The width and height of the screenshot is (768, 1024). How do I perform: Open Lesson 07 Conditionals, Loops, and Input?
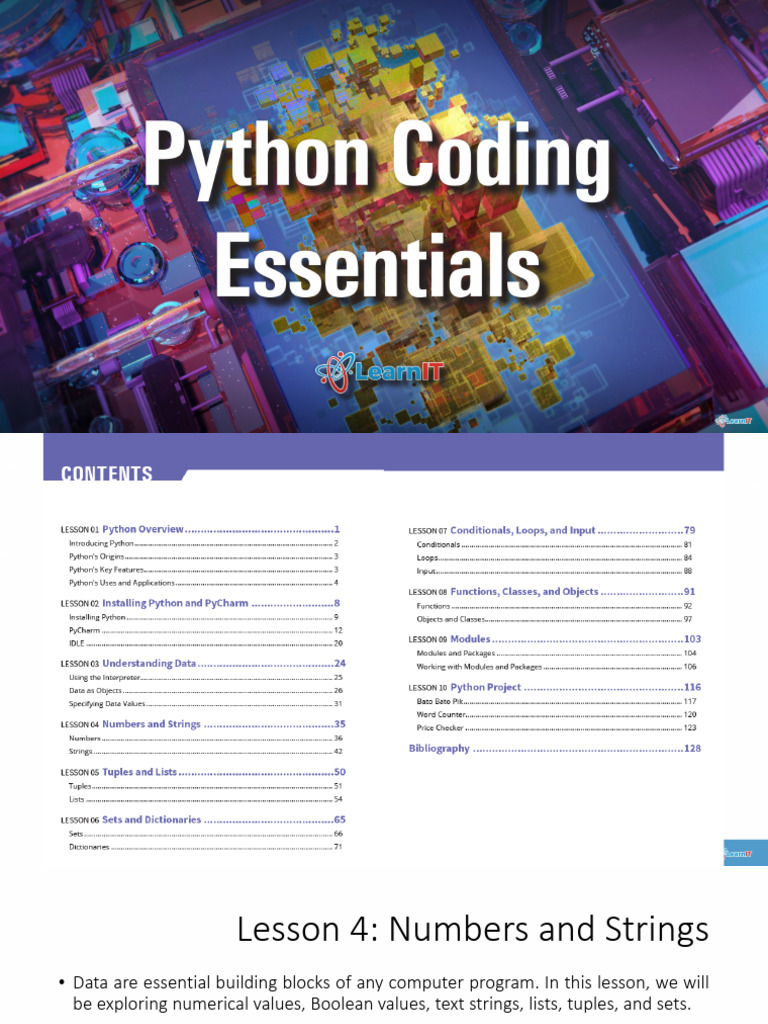pos(552,530)
